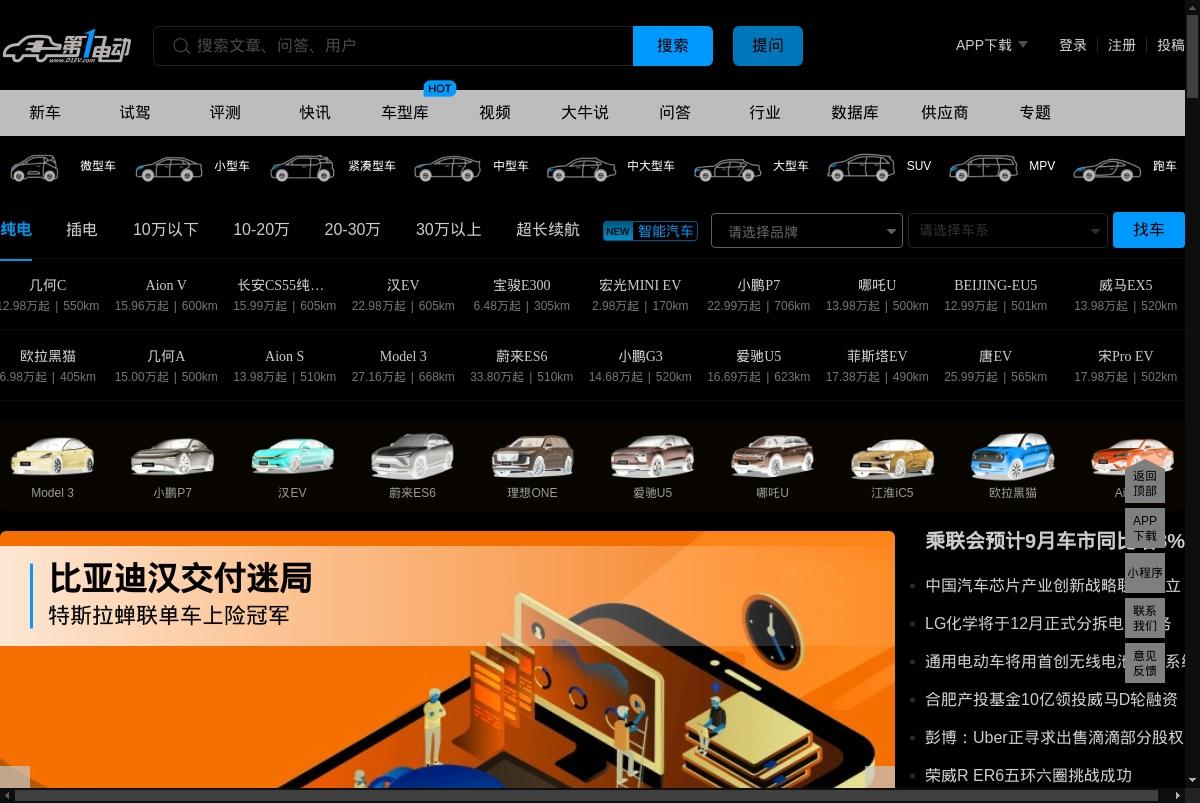This screenshot has width=1200, height=803.
Task: Click the 提问 button
Action: tap(768, 46)
